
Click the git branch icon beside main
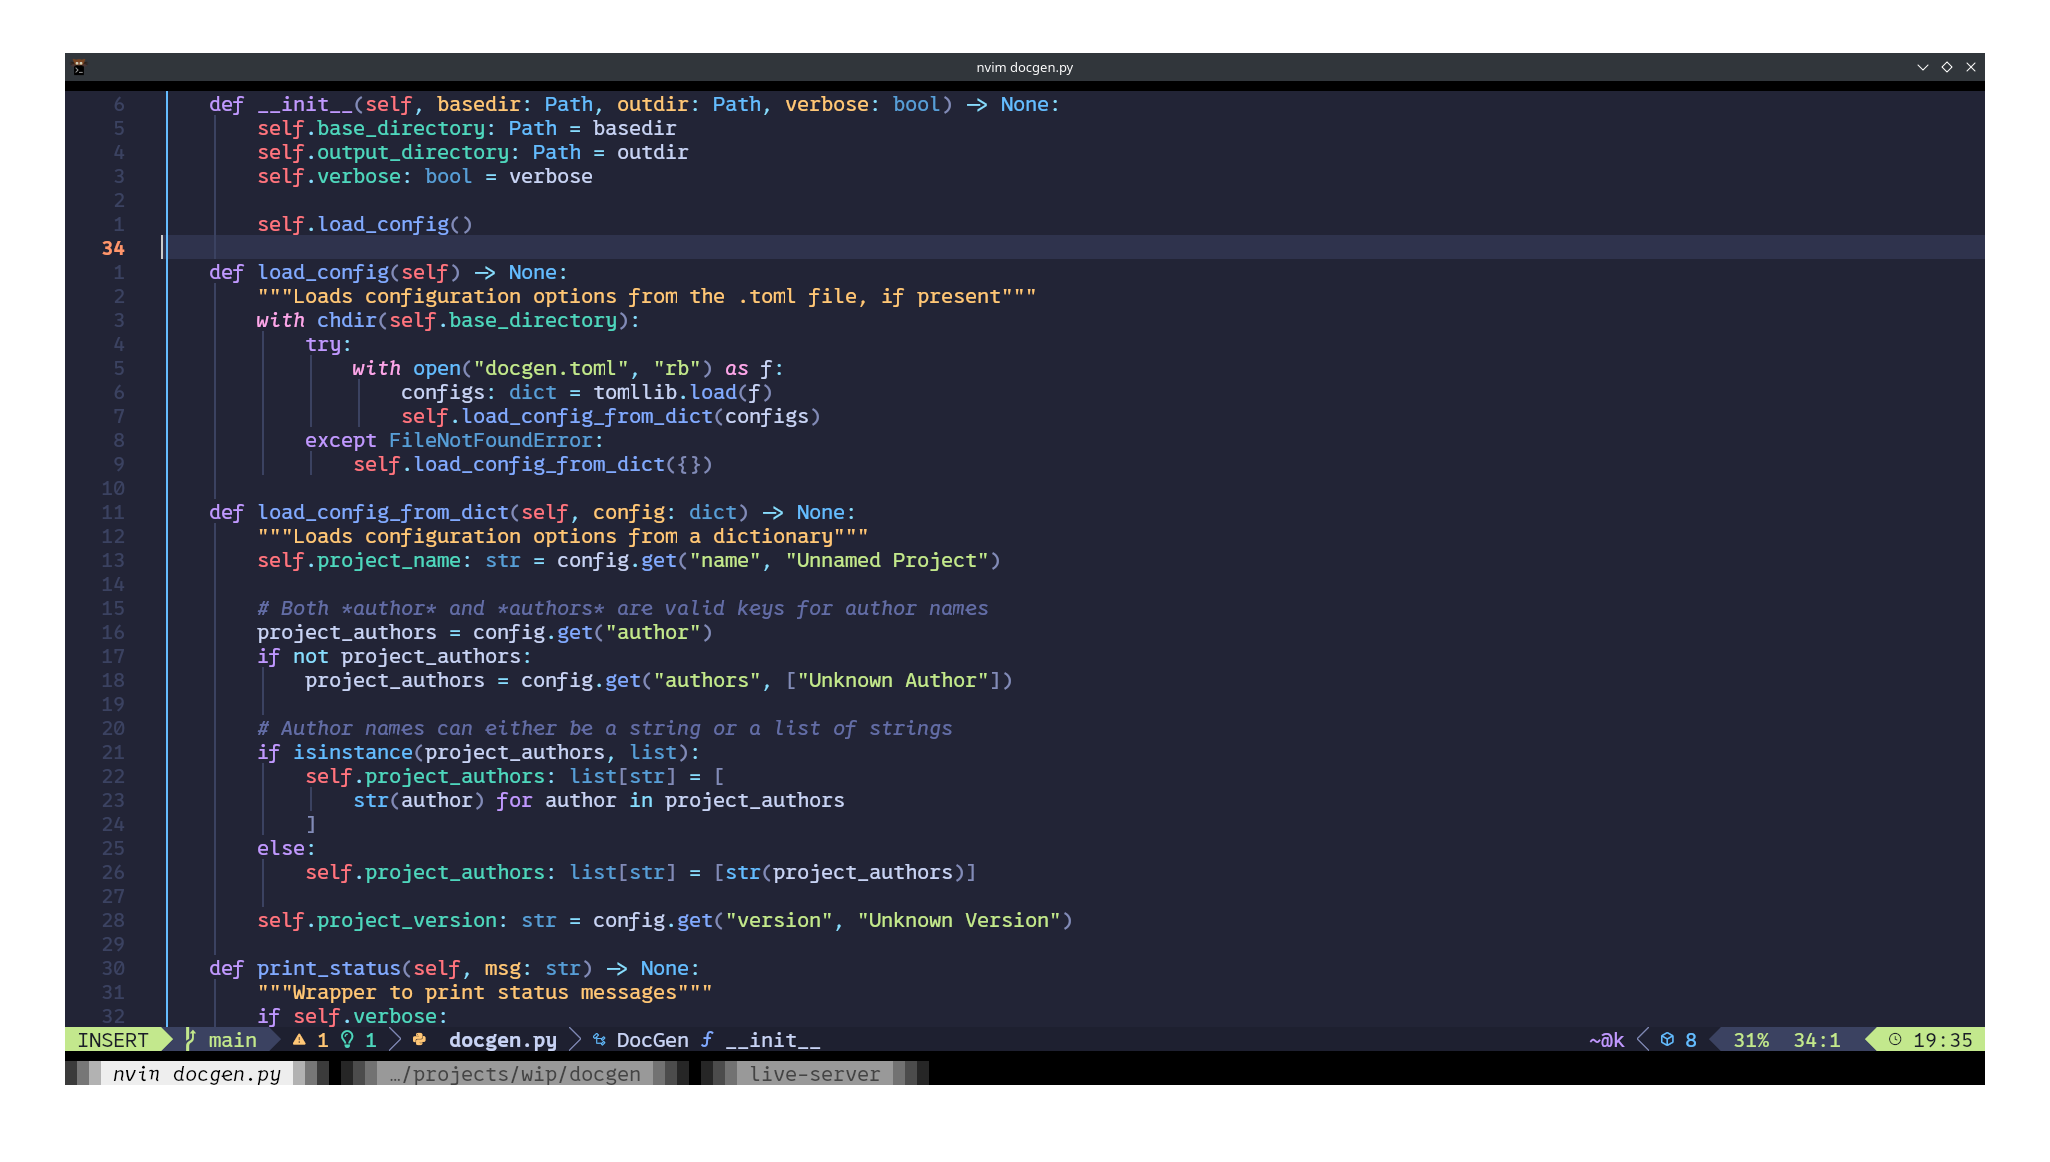pos(190,1040)
